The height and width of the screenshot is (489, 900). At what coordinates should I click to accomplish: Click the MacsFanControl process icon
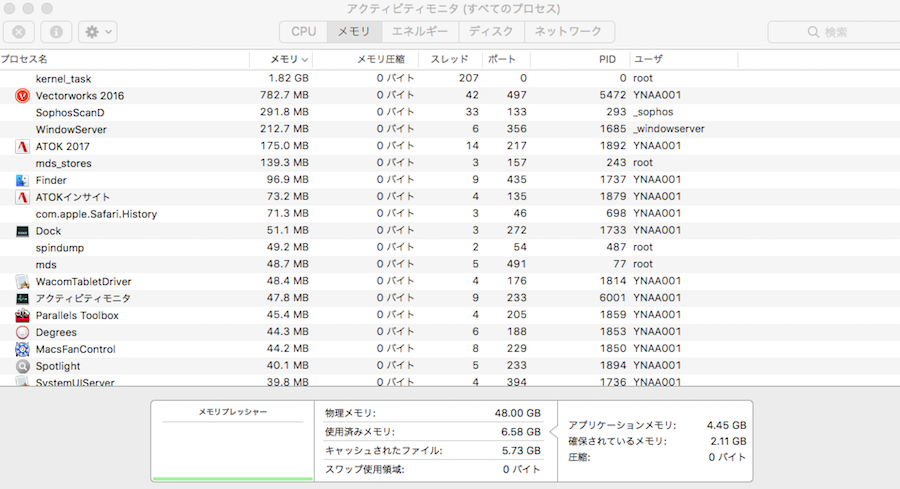(x=22, y=349)
